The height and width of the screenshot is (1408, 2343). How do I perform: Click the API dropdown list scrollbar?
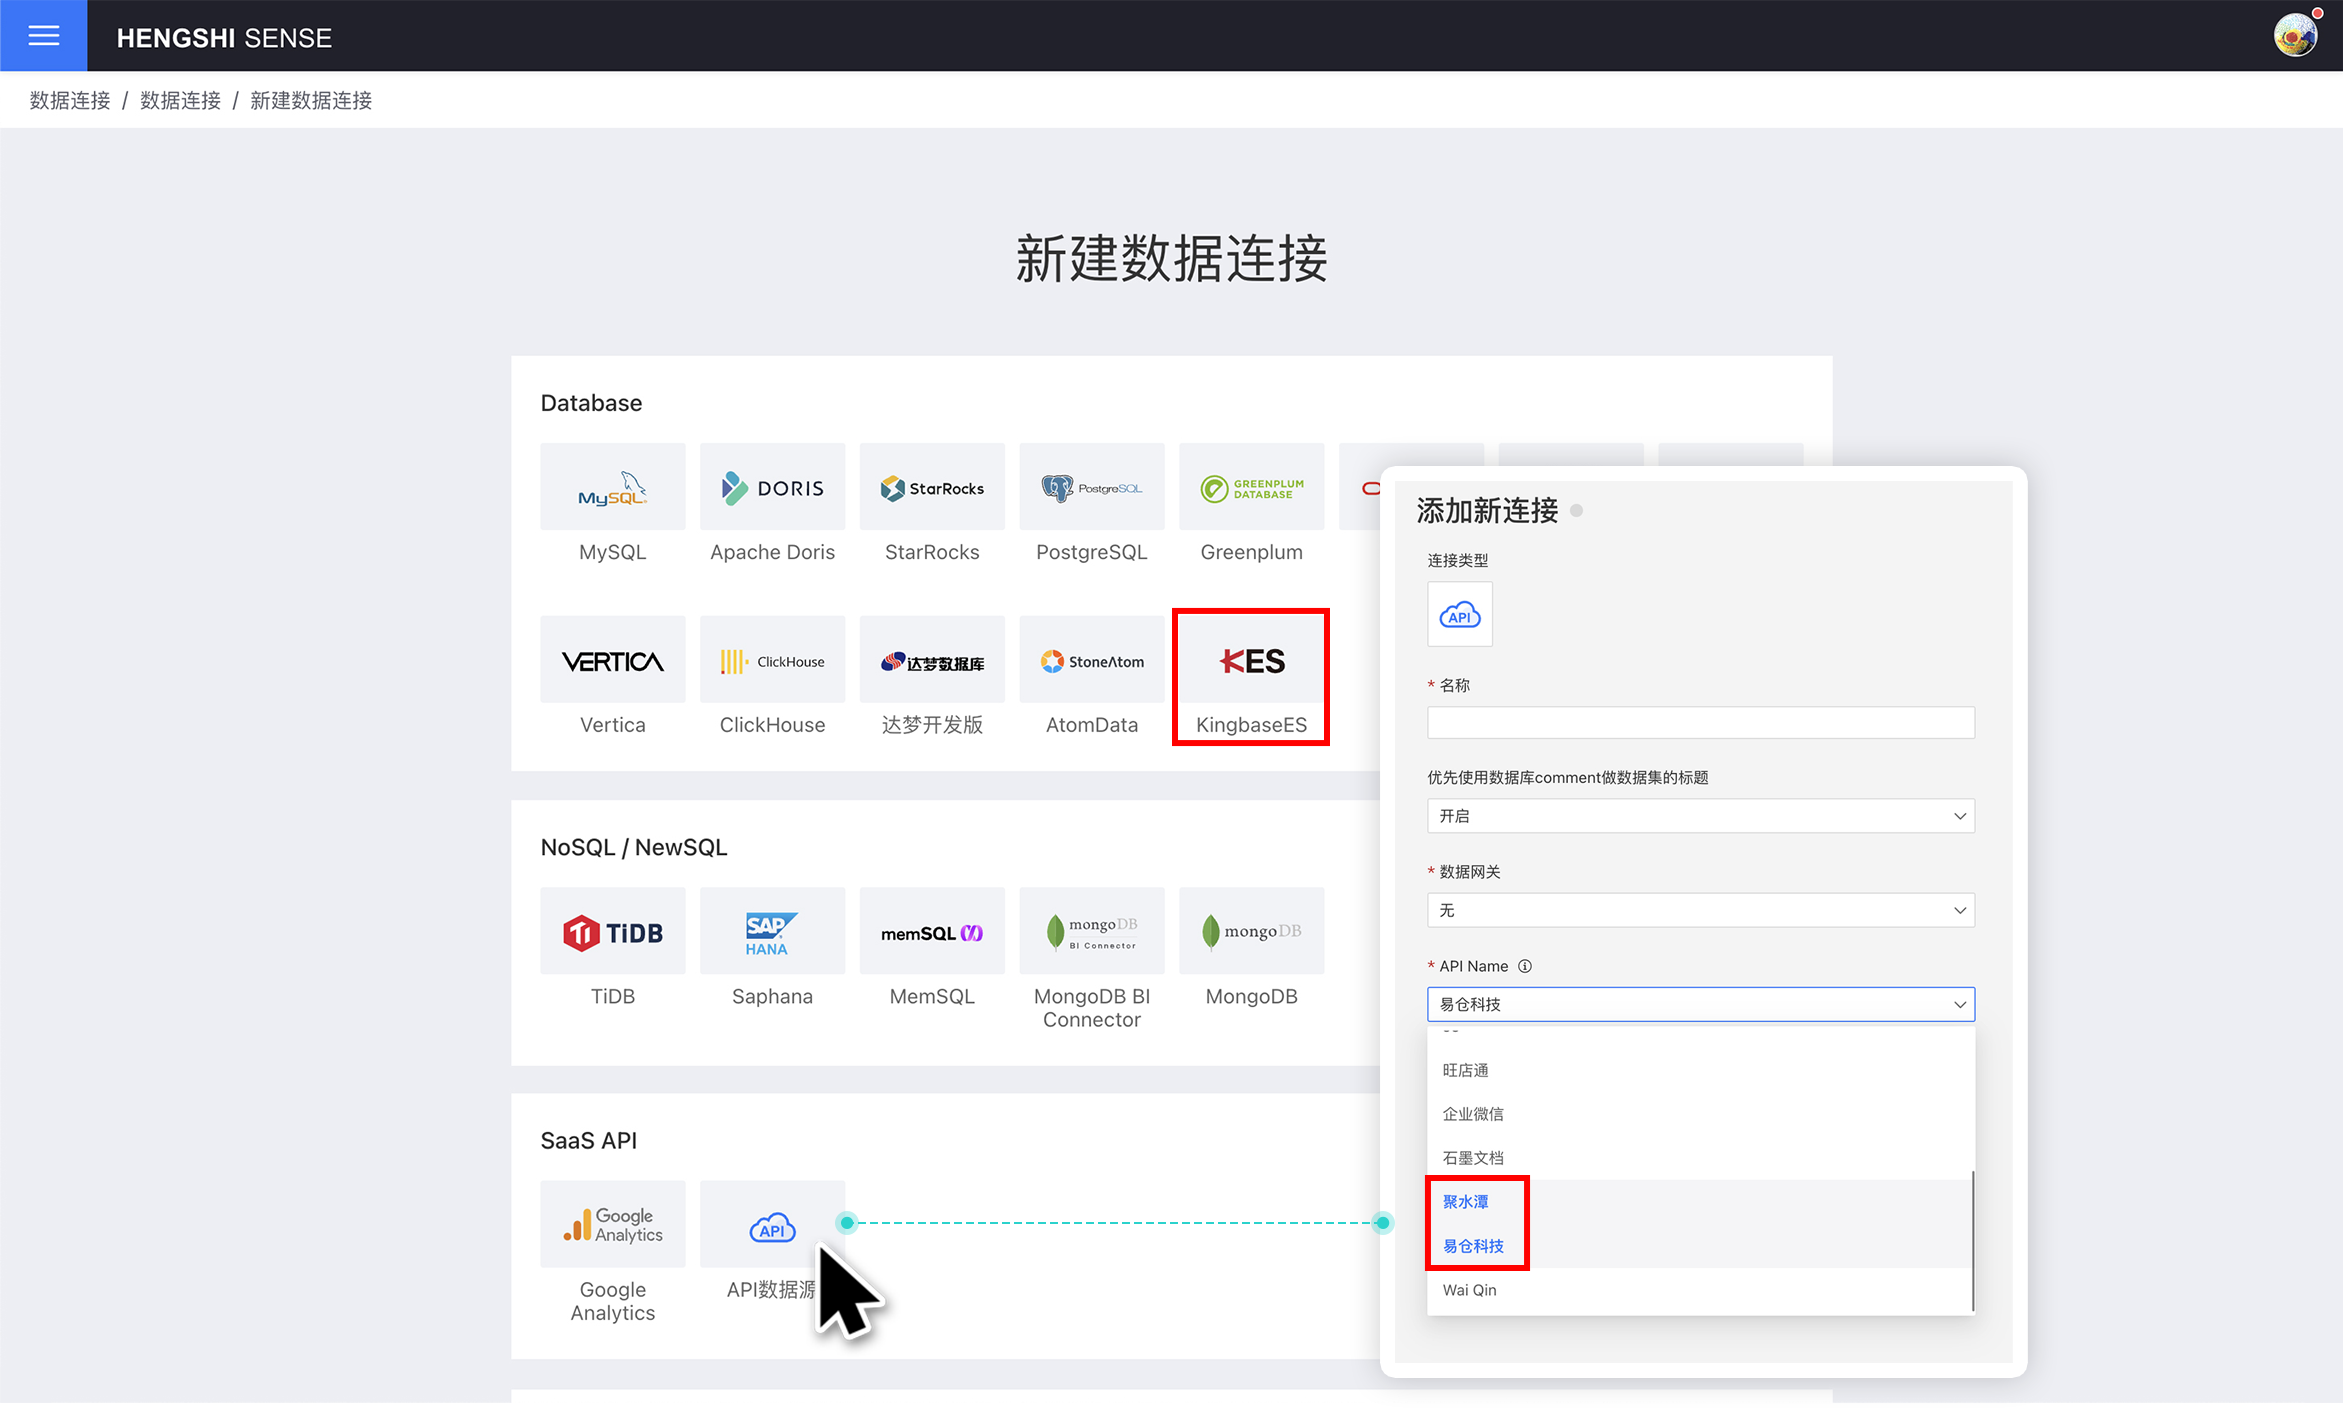tap(1973, 1240)
